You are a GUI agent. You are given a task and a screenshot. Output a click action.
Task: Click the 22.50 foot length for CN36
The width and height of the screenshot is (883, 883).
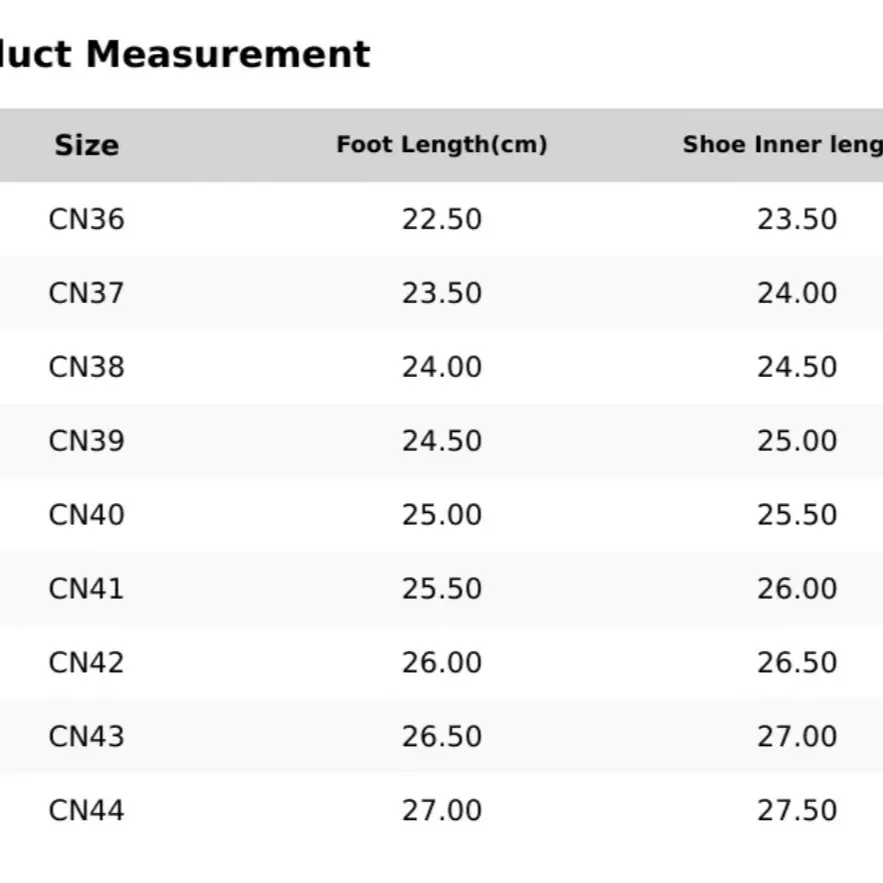pos(441,219)
